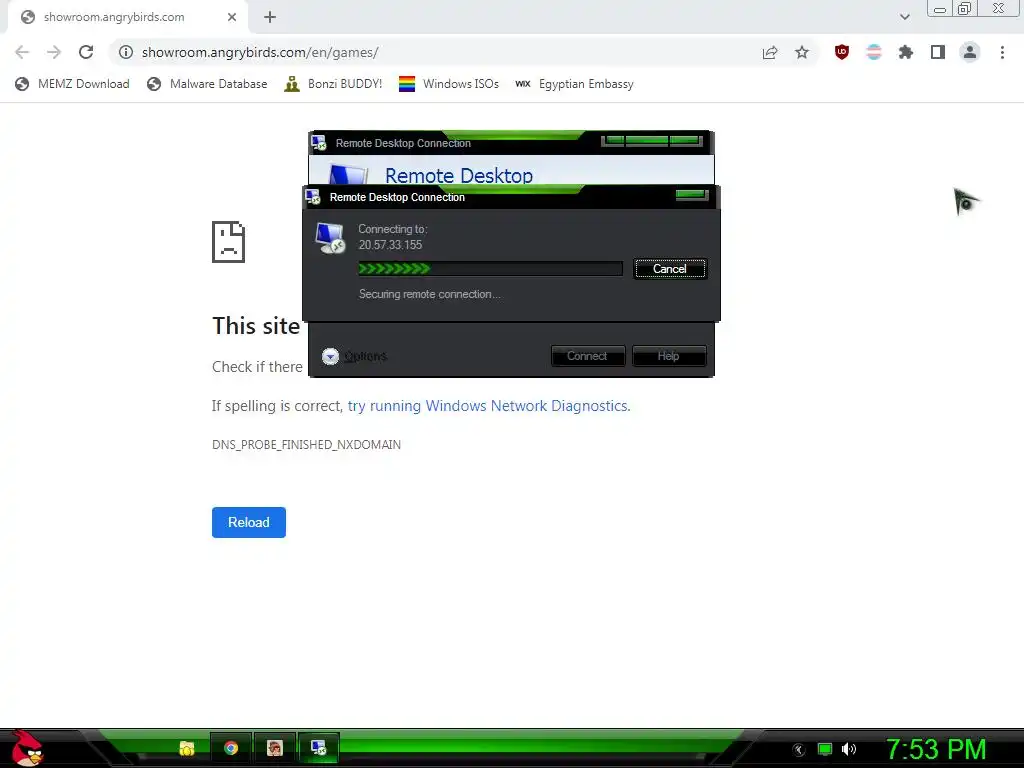Select the showroom.angrybirds.com tab

point(127,17)
